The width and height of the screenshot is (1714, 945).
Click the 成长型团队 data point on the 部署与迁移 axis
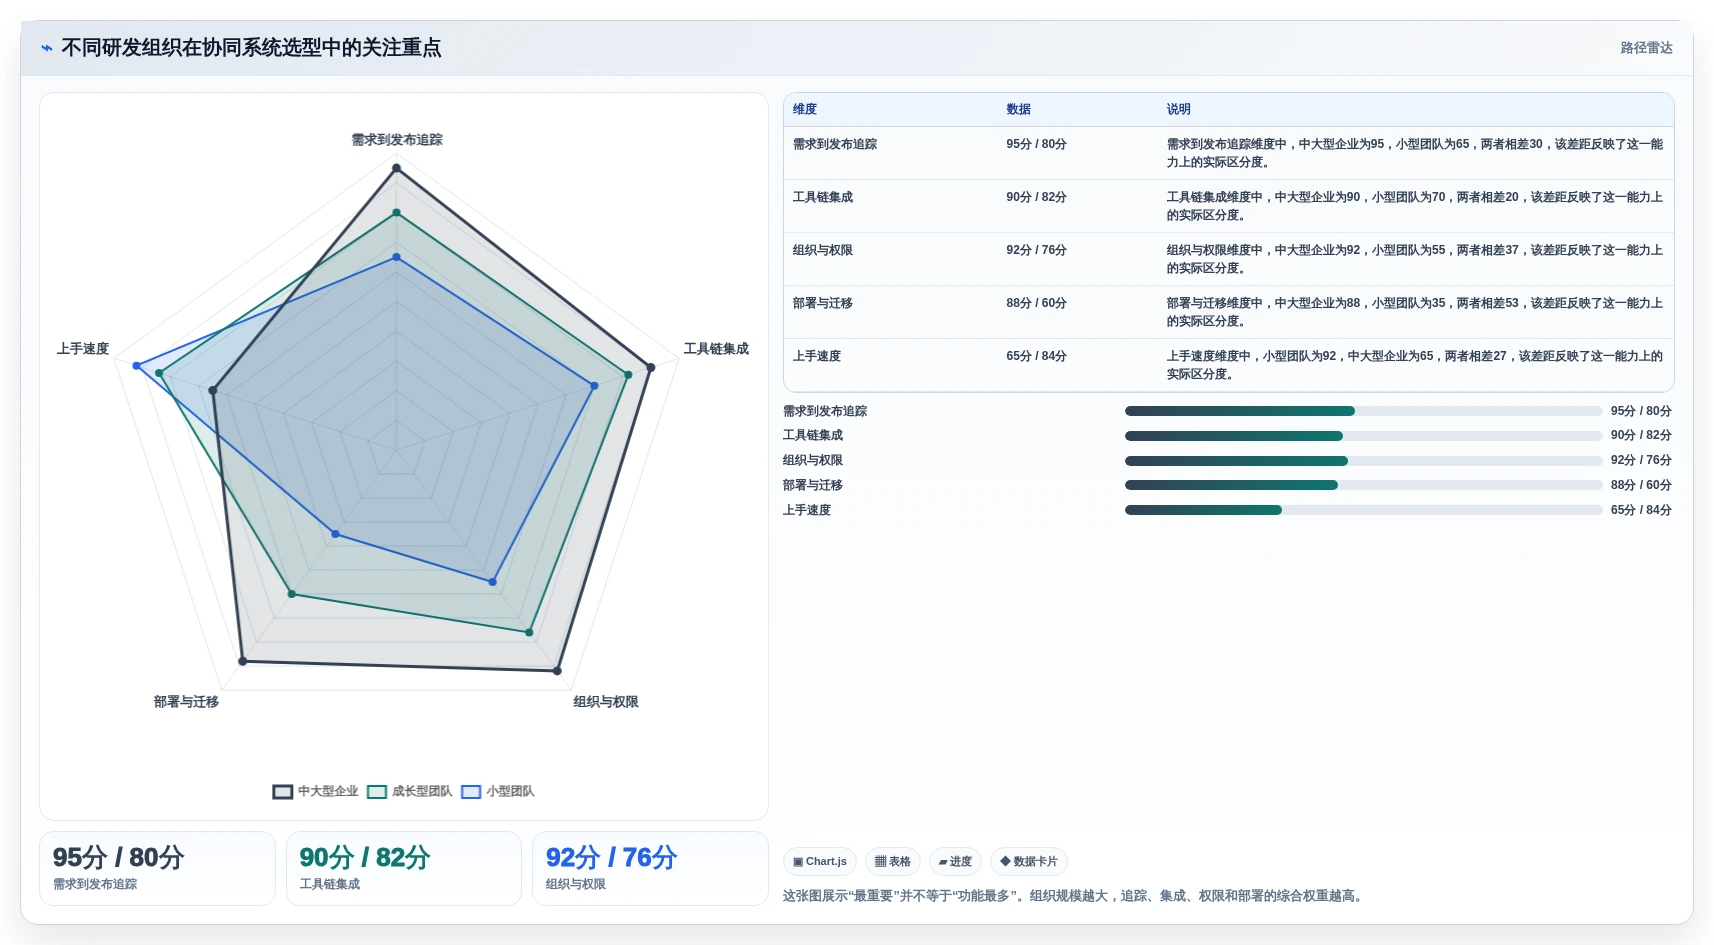292,594
